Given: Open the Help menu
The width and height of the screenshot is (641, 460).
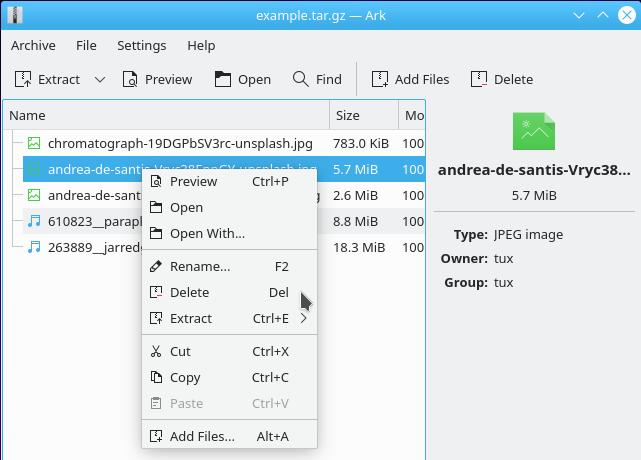Looking at the screenshot, I should click(201, 45).
